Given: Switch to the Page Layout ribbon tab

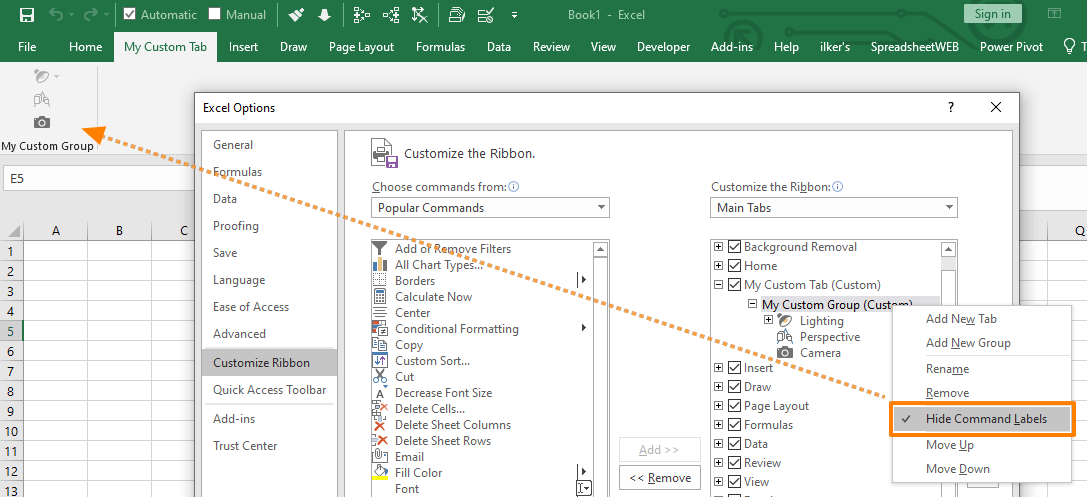Looking at the screenshot, I should [361, 47].
